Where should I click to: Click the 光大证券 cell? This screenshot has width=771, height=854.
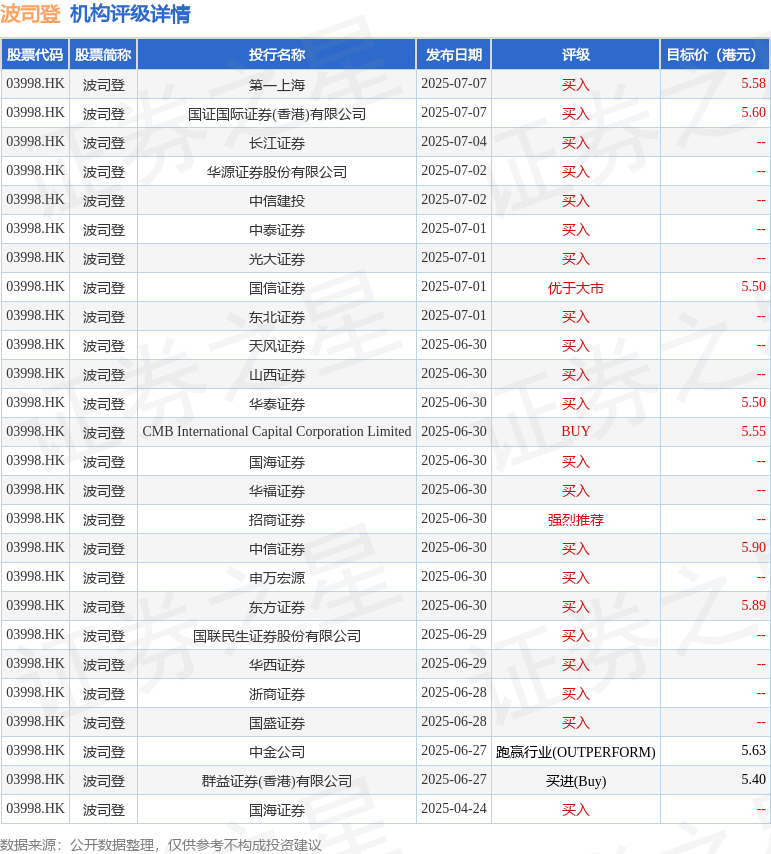277,259
